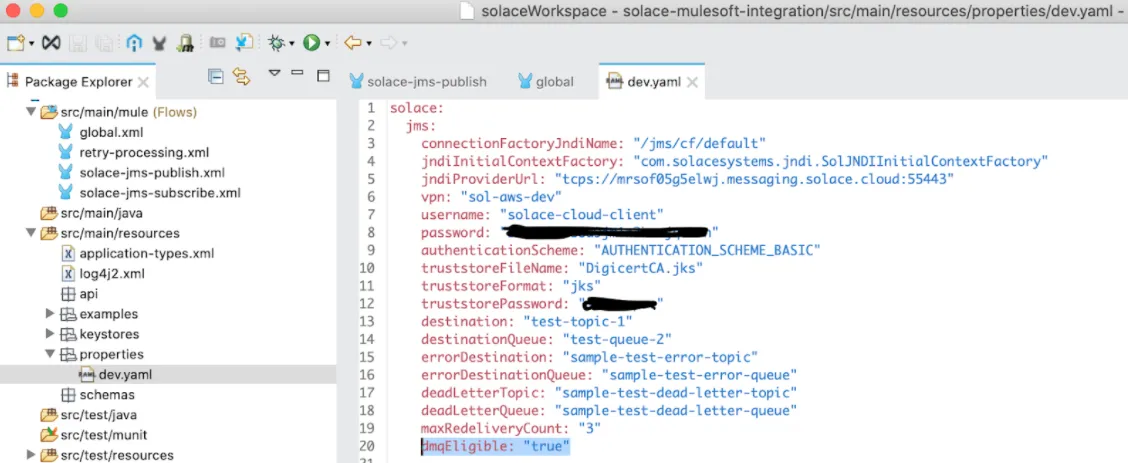Viewport: 1128px width, 463px height.
Task: Collapse the src/main/mule folder
Action: (x=30, y=112)
